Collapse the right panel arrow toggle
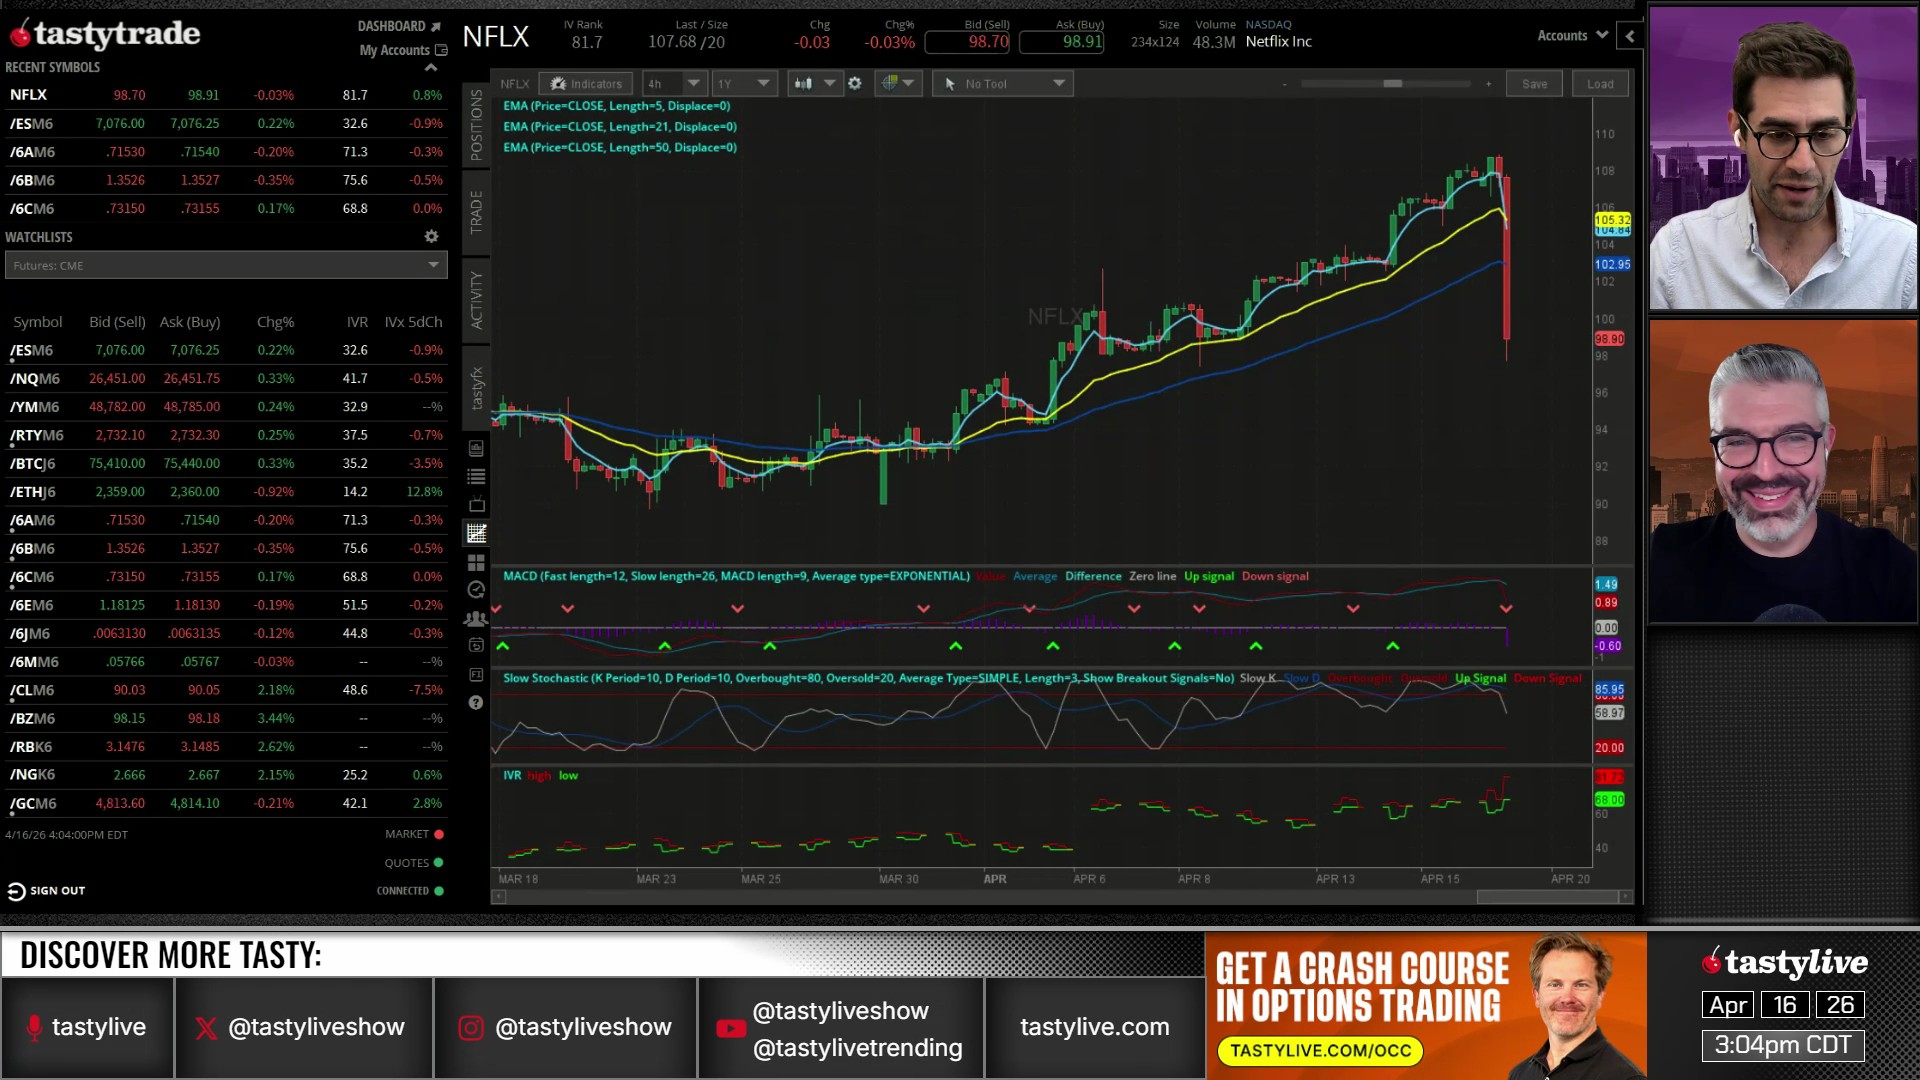This screenshot has width=1920, height=1080. point(1630,36)
